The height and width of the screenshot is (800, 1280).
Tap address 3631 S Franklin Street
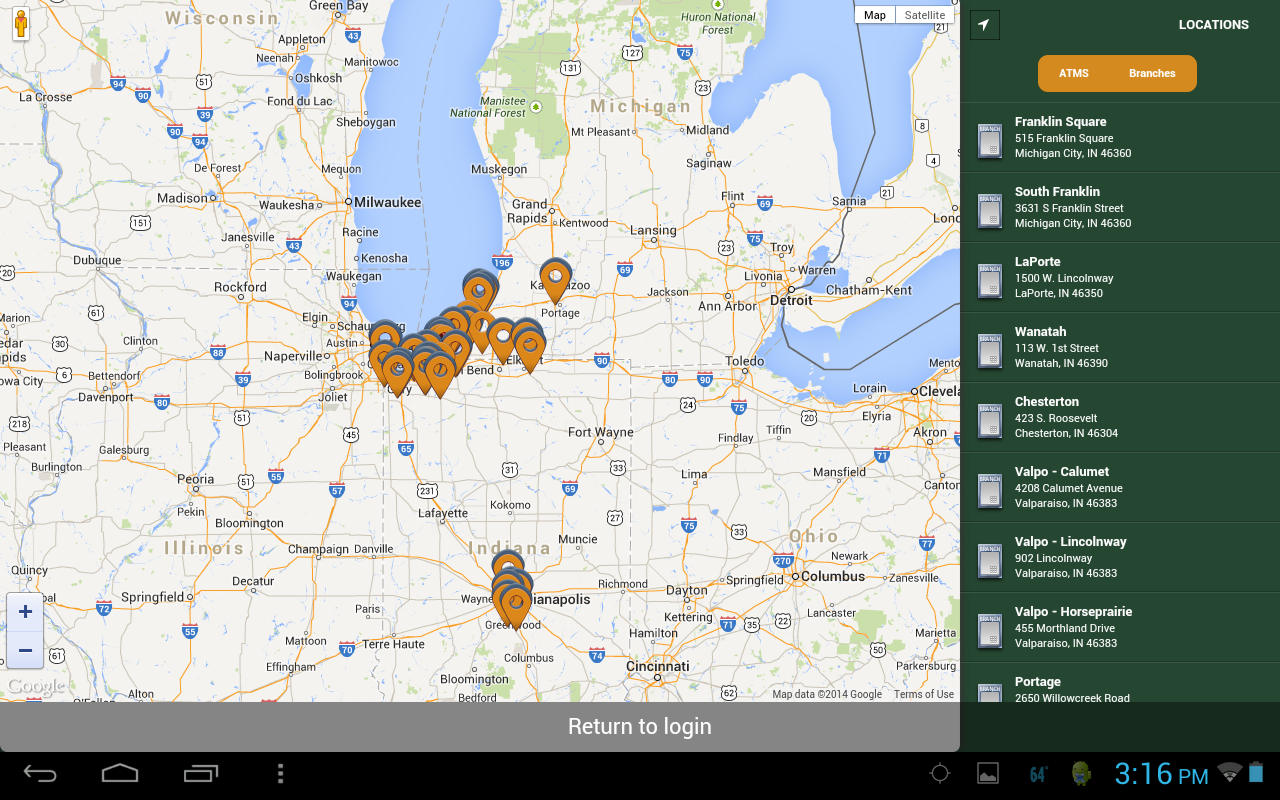(x=1069, y=209)
